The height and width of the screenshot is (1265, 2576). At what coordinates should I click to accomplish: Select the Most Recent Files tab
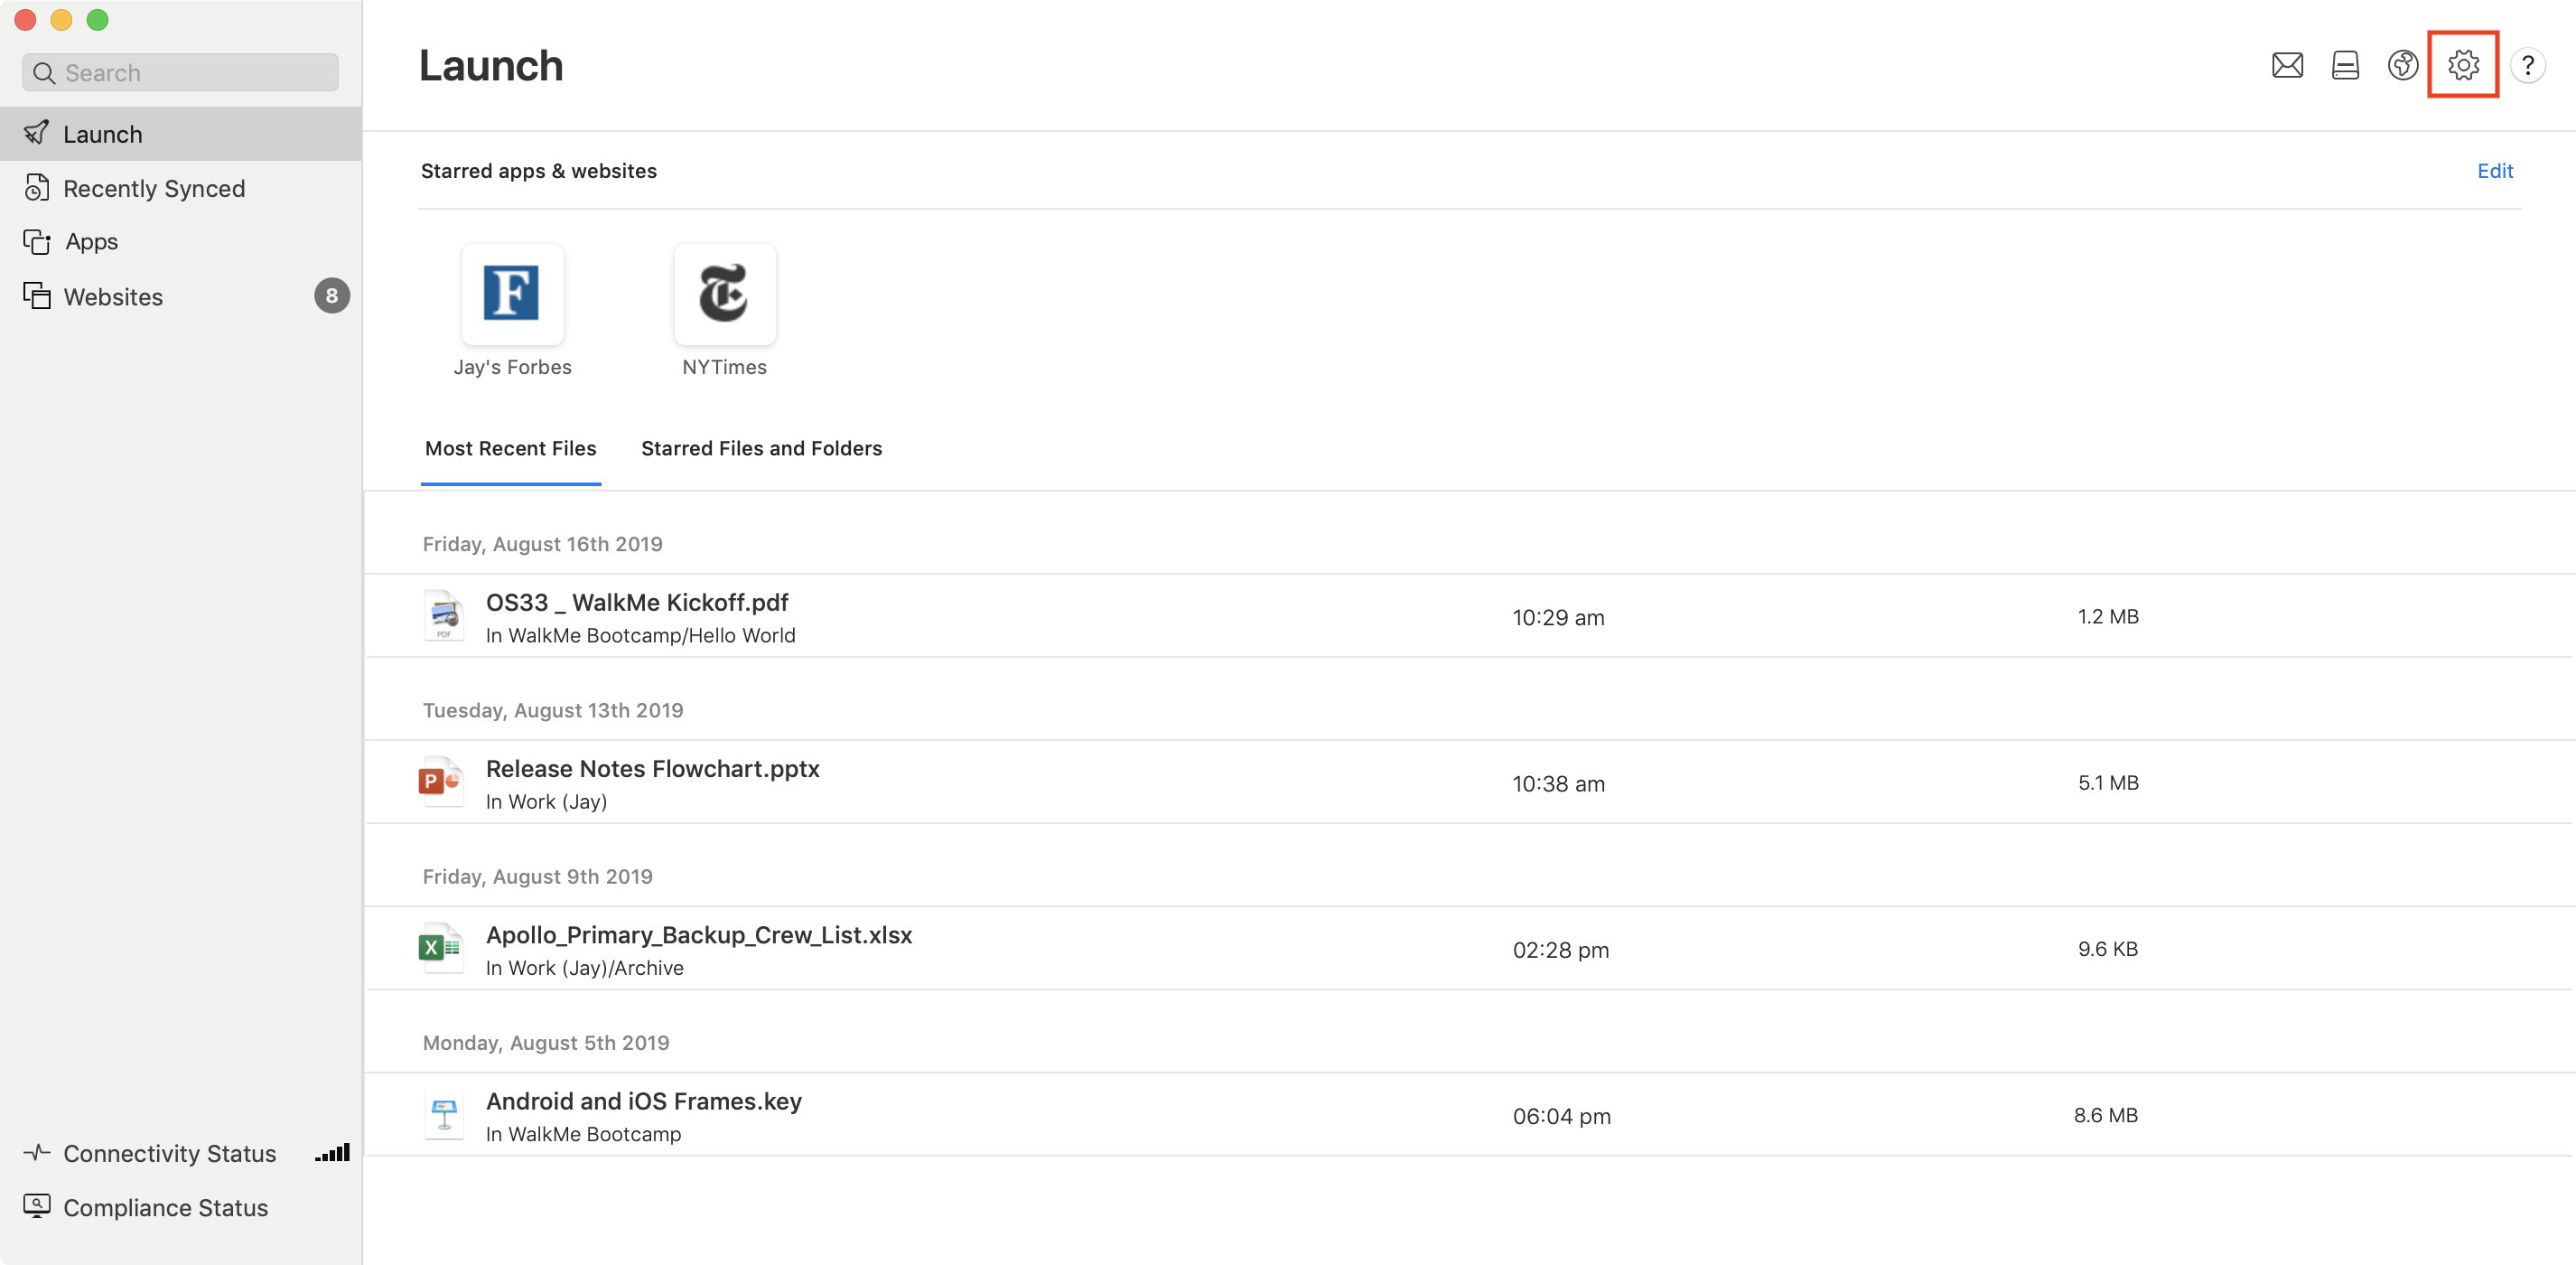510,448
